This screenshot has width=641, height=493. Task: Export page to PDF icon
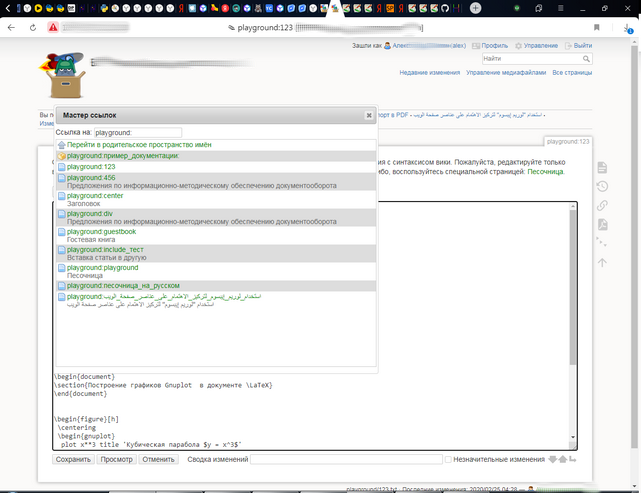[602, 224]
